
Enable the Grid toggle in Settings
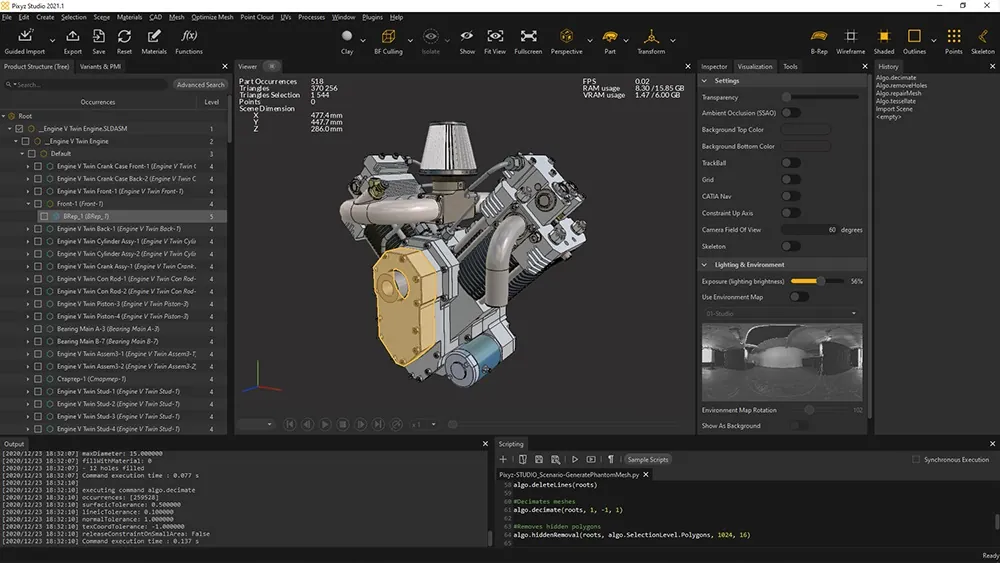pos(791,180)
